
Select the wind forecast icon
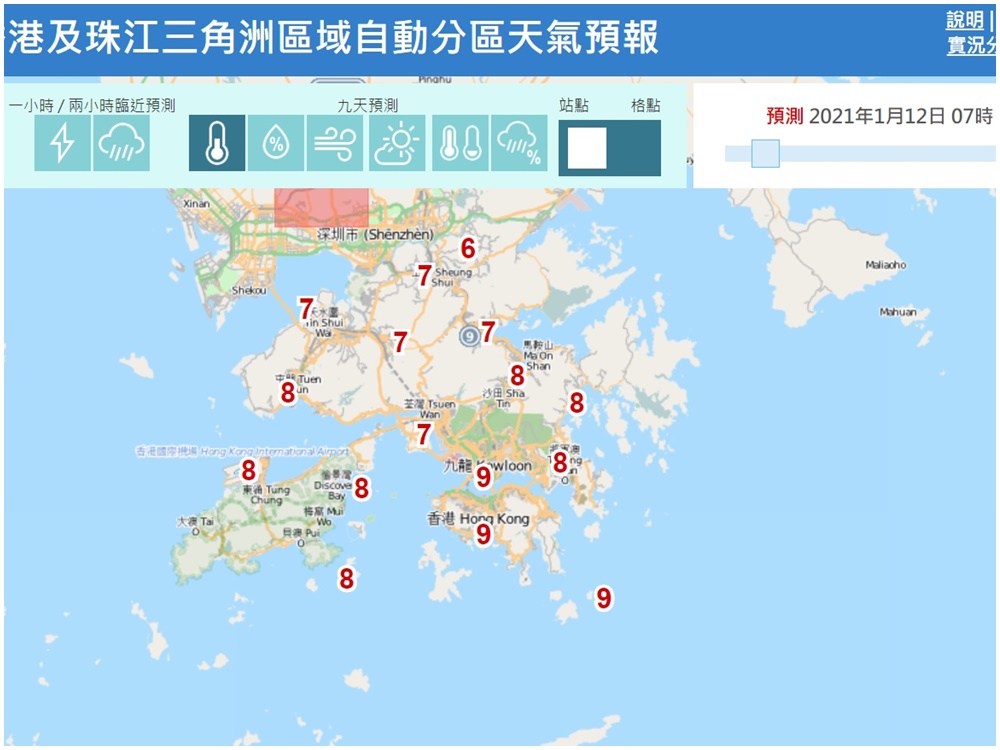pyautogui.click(x=334, y=143)
